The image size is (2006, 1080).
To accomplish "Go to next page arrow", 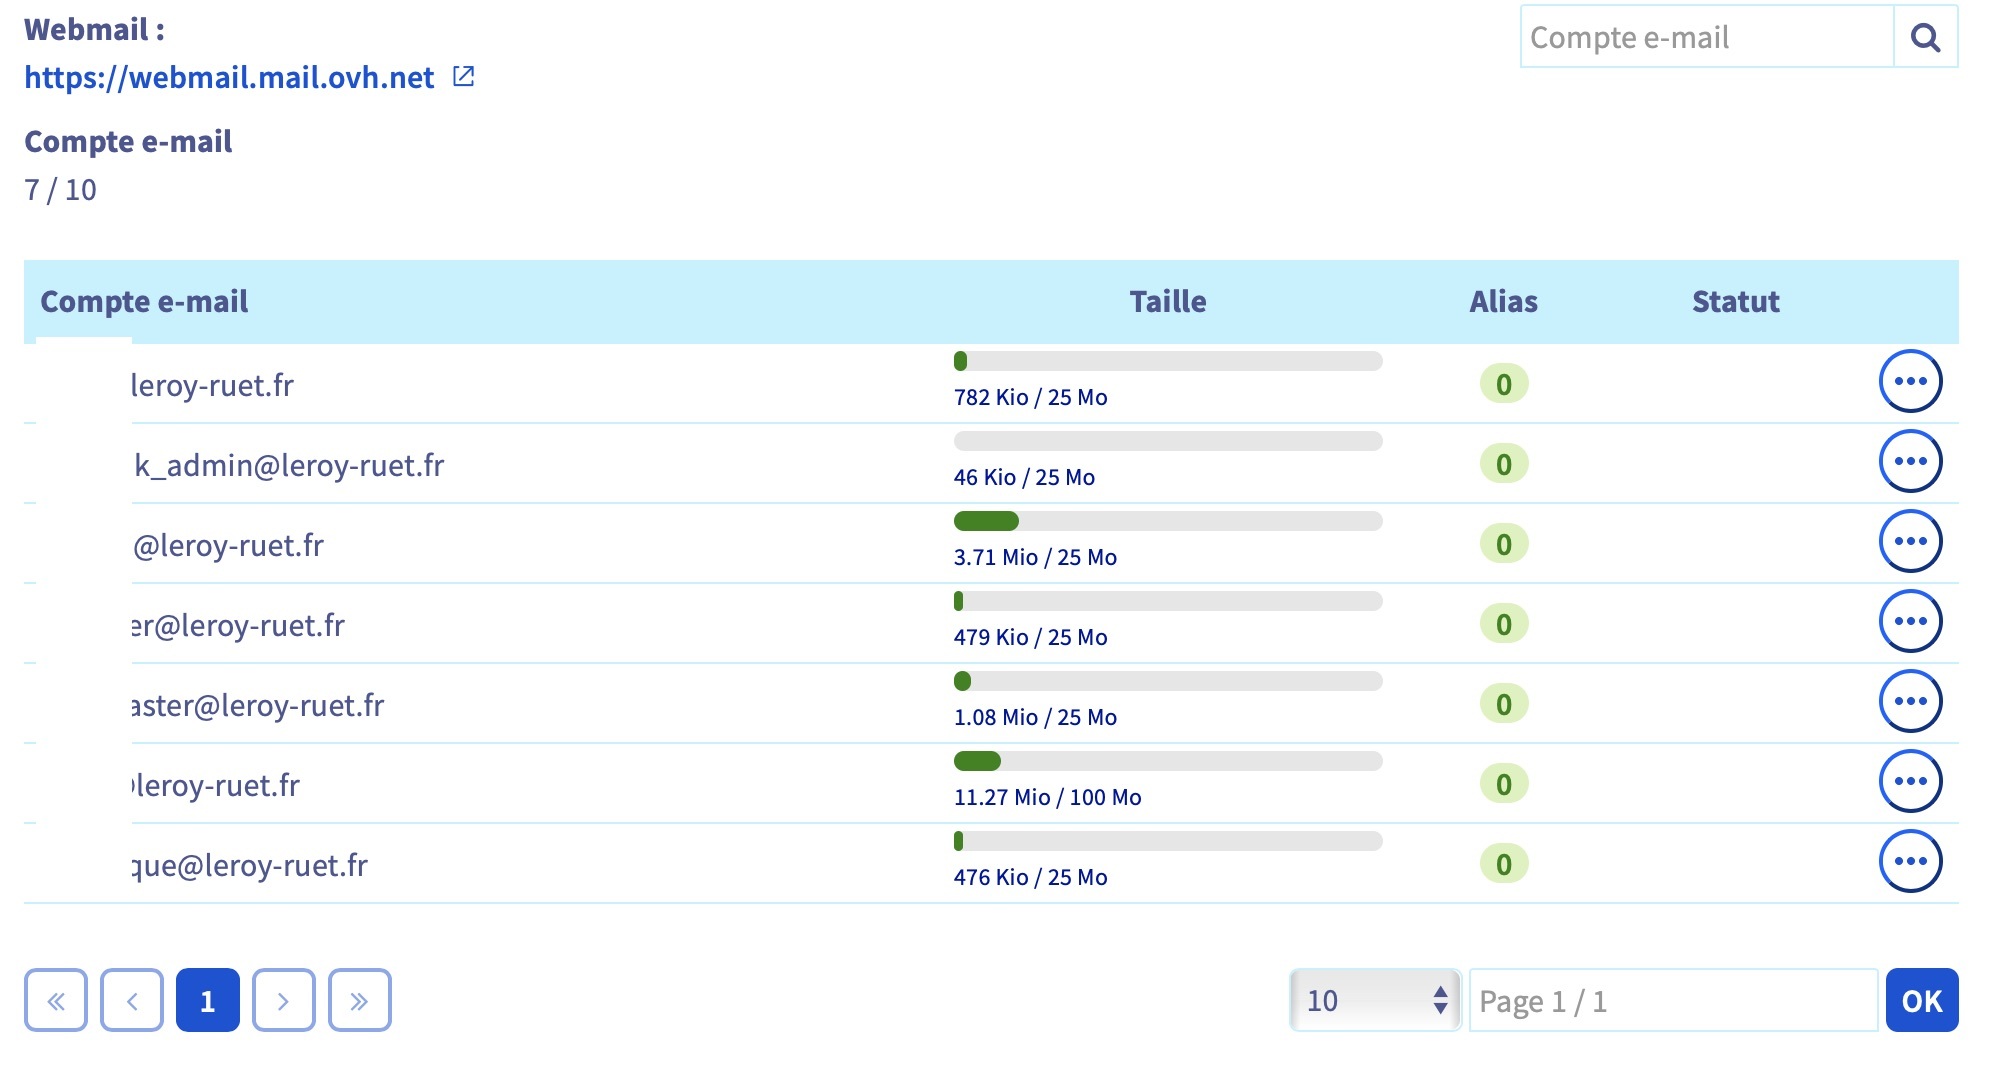I will (284, 1001).
